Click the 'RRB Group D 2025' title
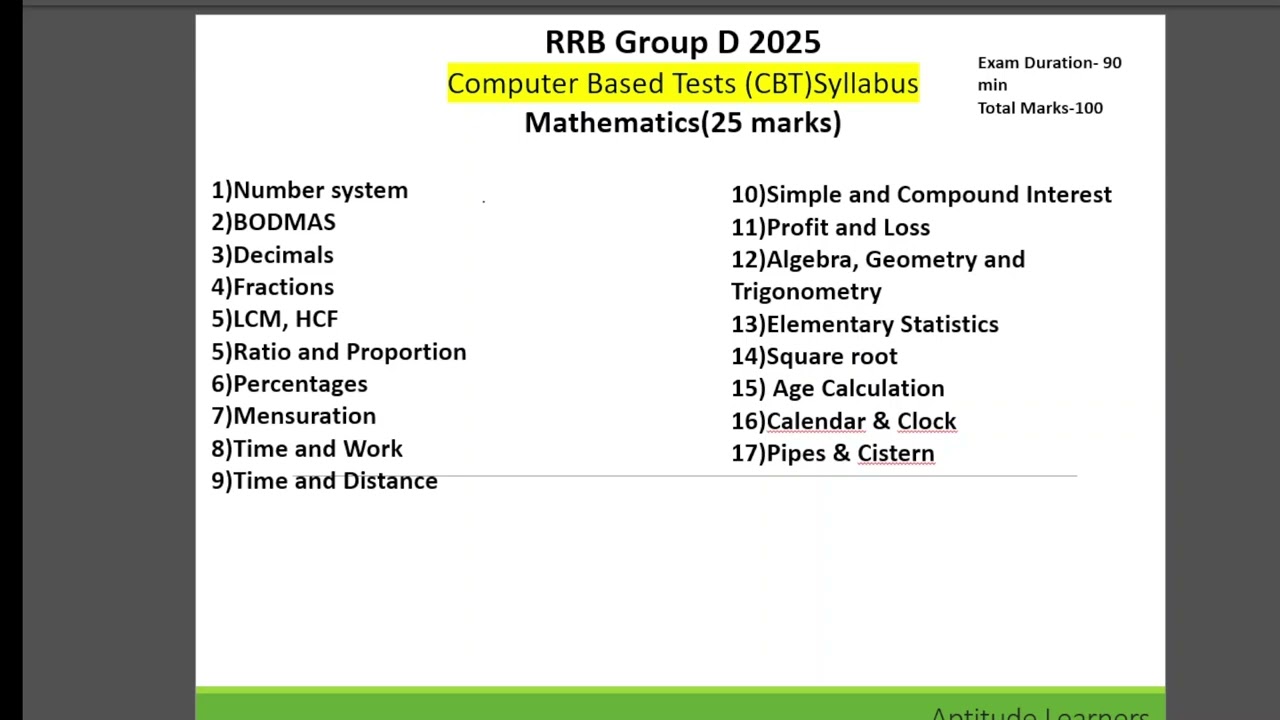Screen dimensions: 1280x720 682,42
